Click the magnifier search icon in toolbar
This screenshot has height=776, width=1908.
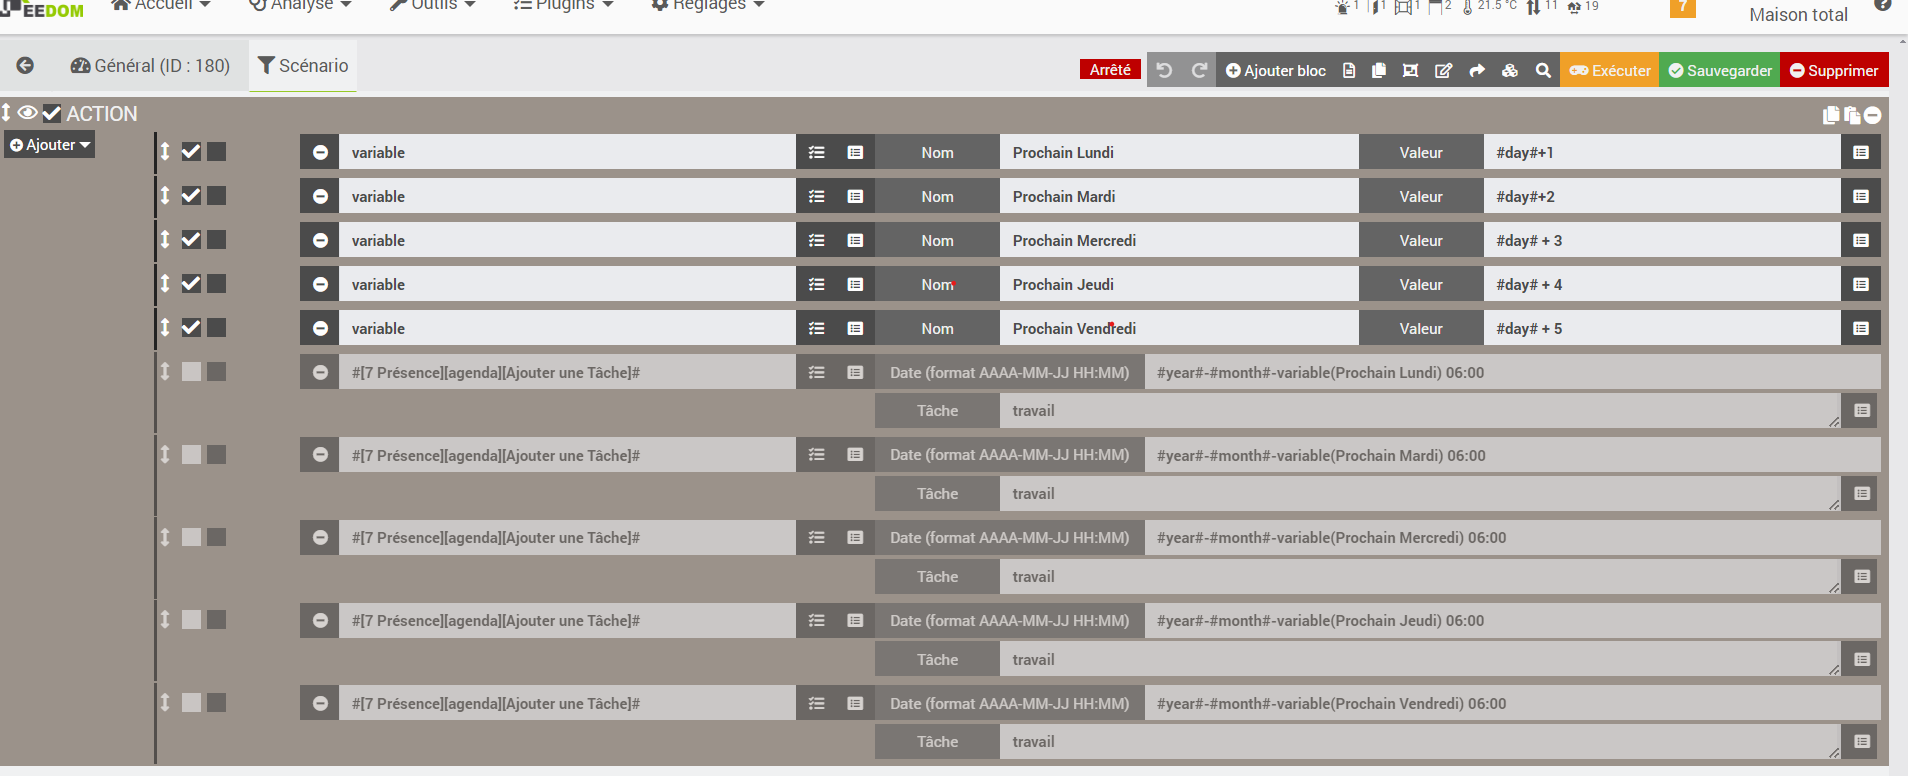1543,70
